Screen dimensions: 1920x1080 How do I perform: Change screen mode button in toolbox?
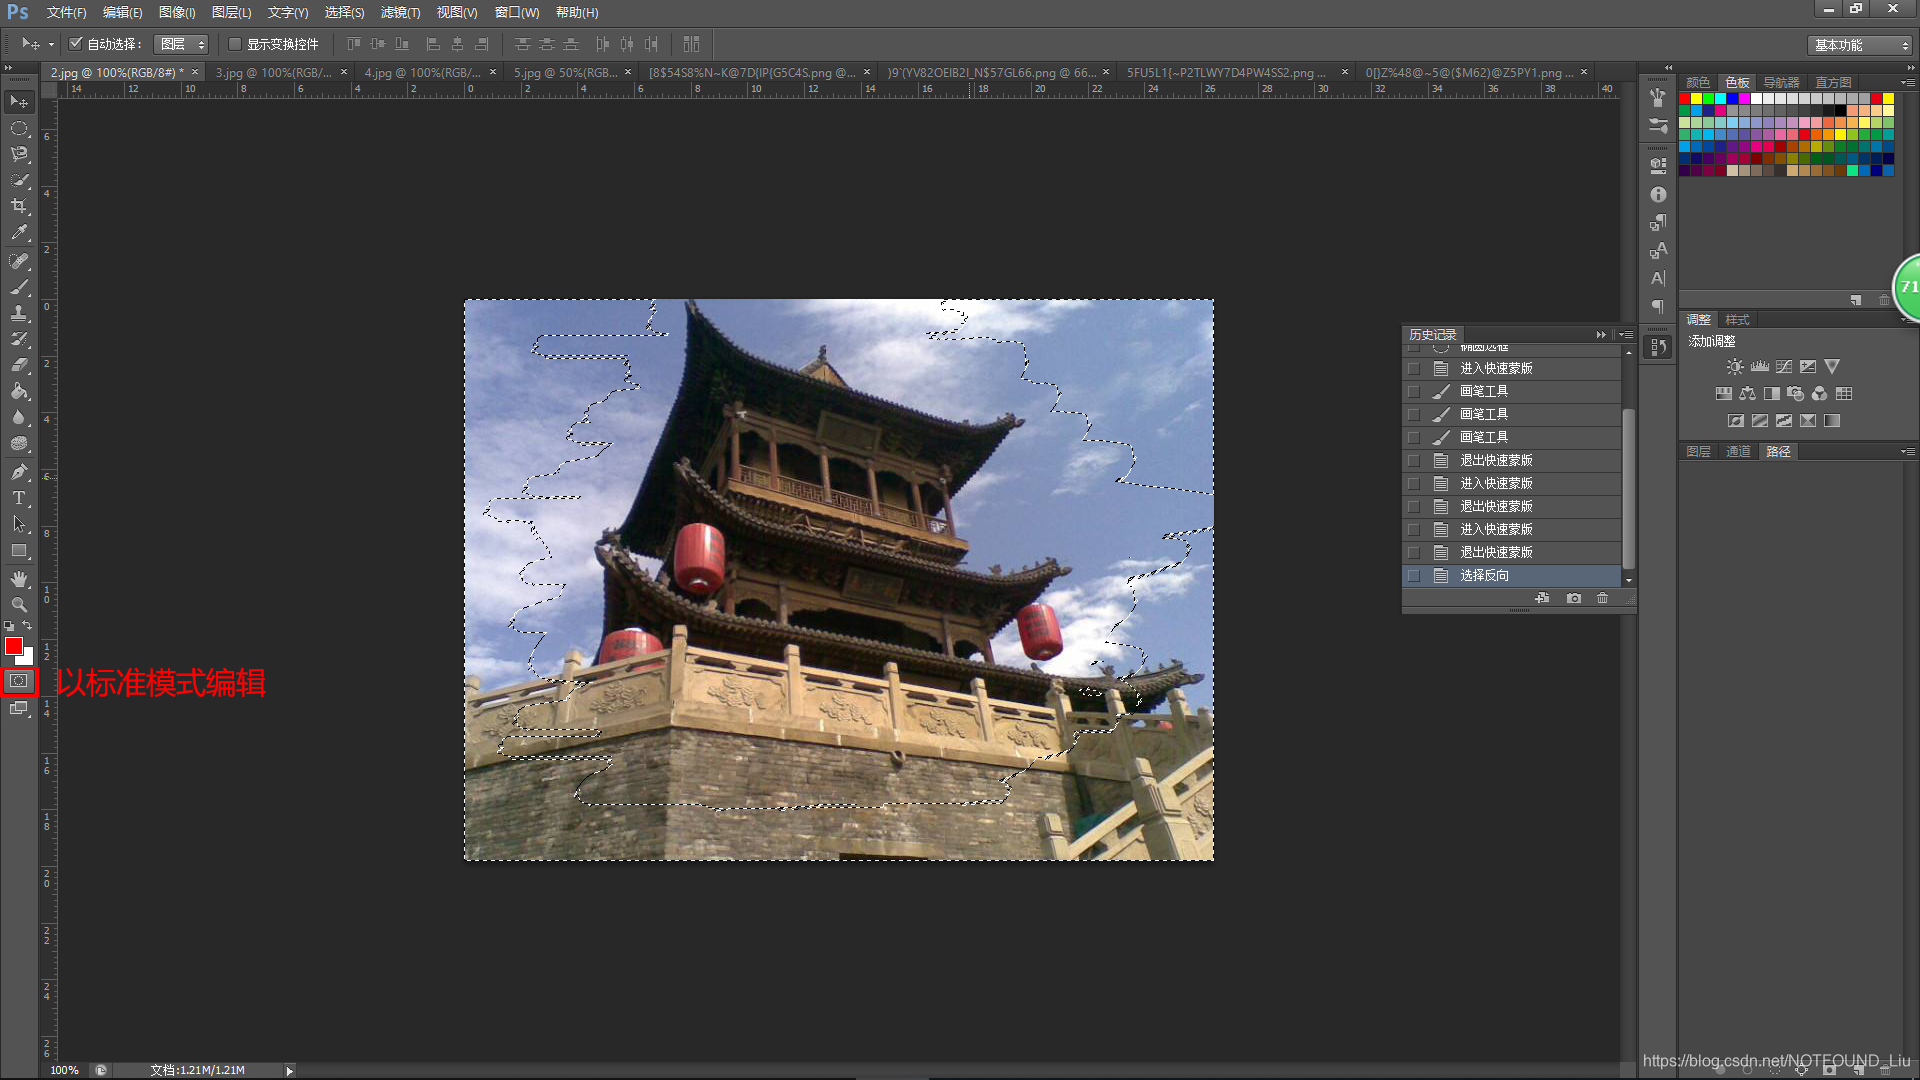coord(19,708)
